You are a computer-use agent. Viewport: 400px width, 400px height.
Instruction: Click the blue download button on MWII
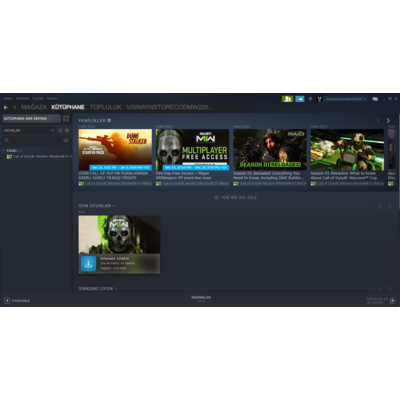tap(88, 264)
